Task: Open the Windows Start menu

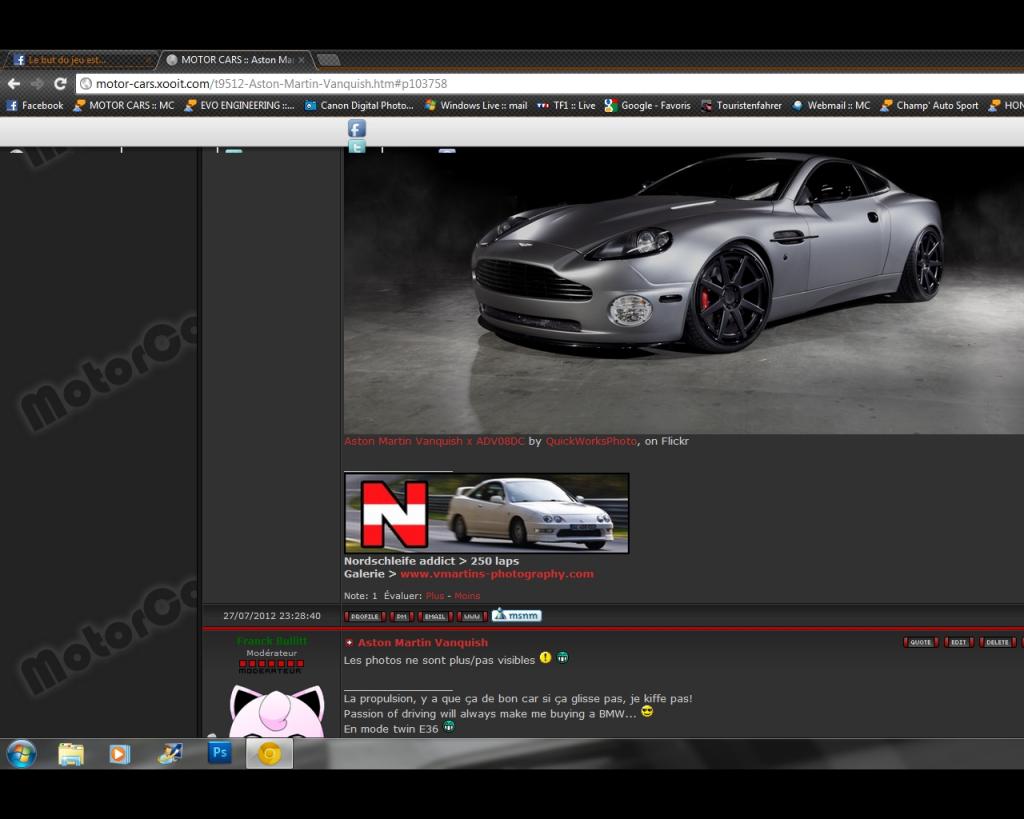Action: point(22,754)
